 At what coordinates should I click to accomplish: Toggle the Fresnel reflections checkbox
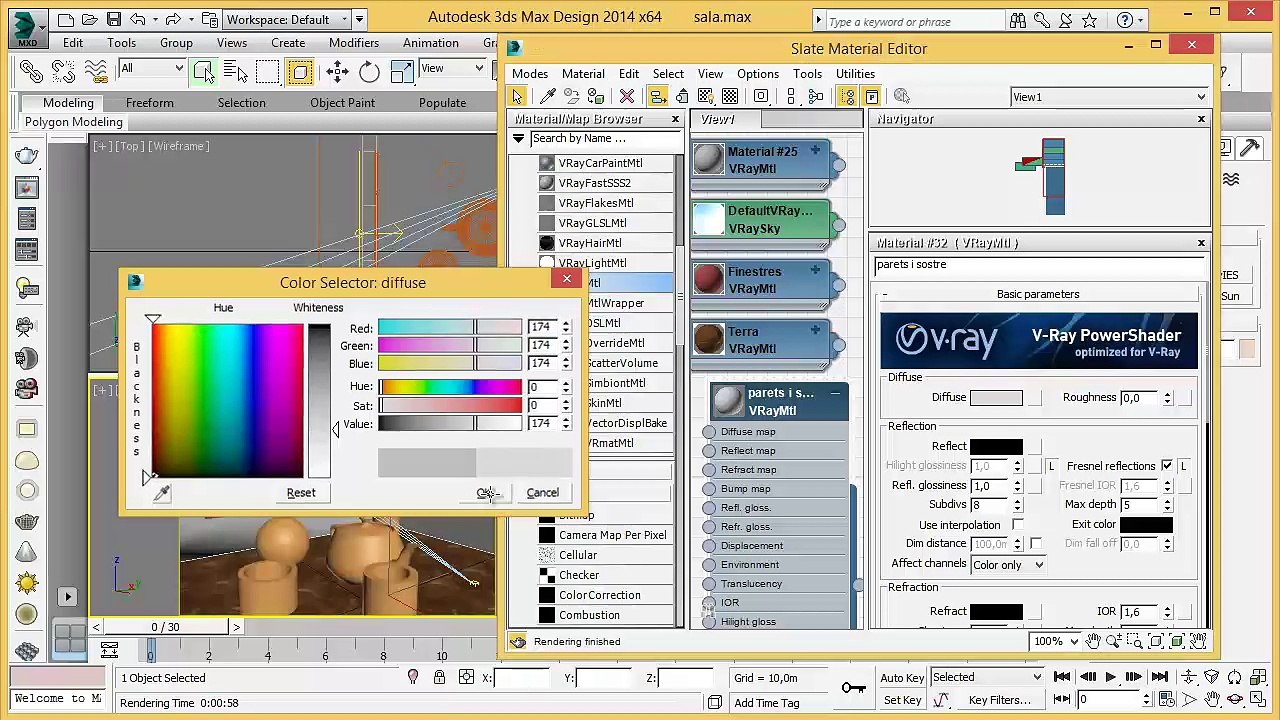1166,466
